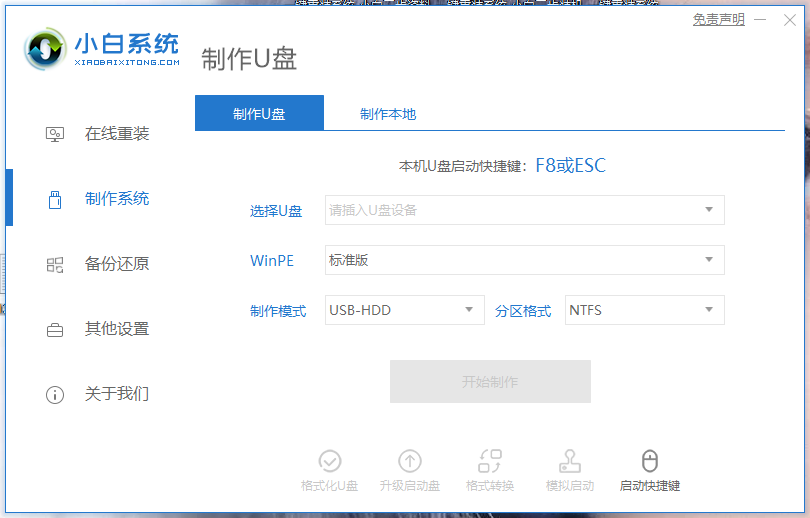Click the 选择U盘 field label
Screen dimensions: 810x518
(276, 211)
